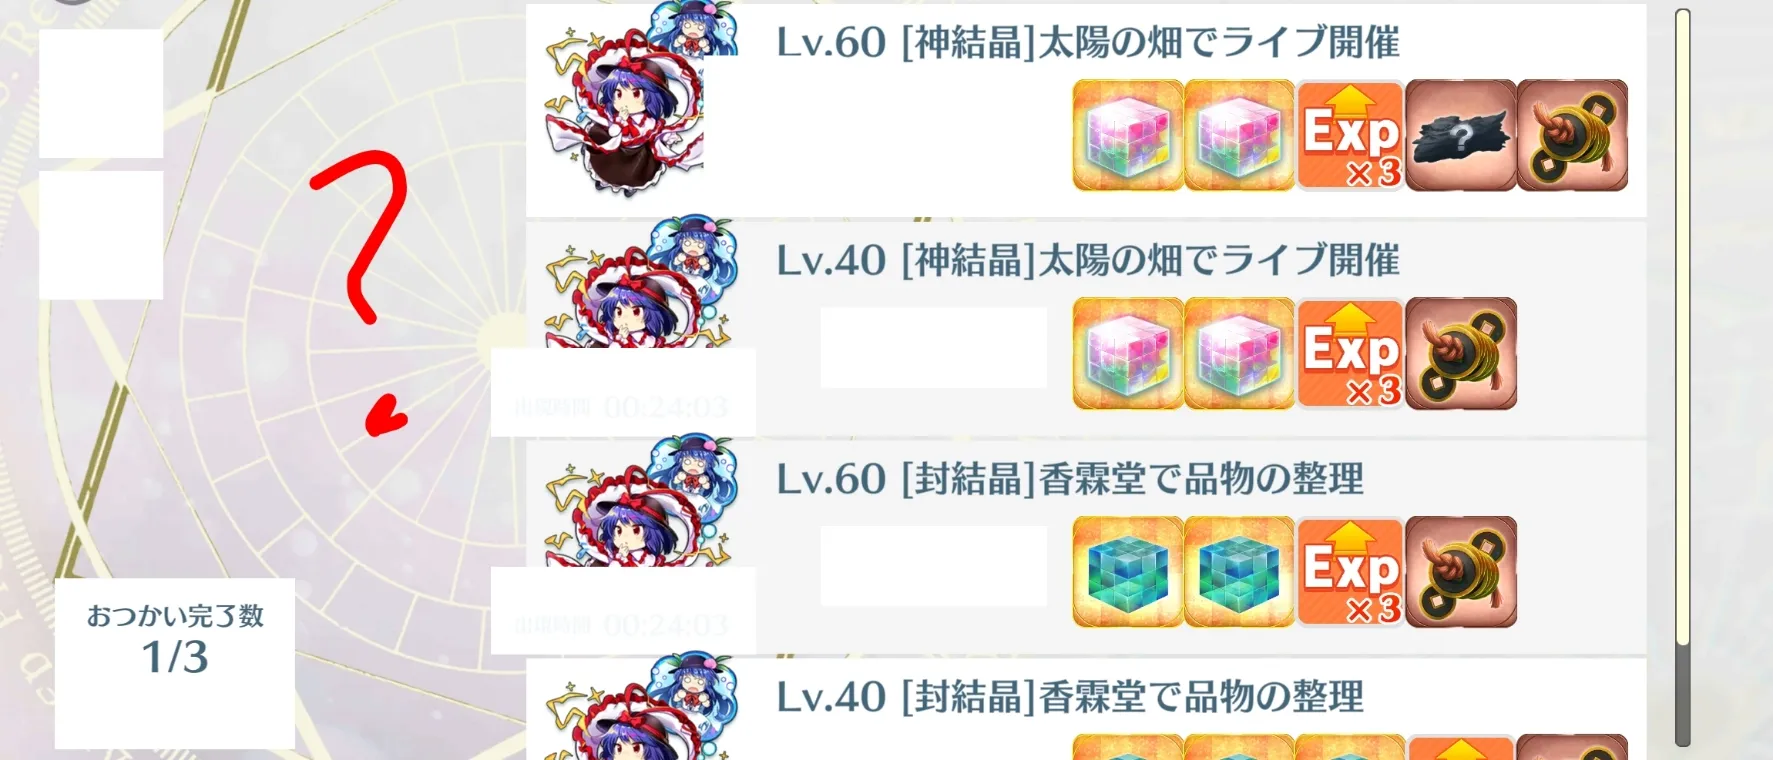Tap the coin string icon in Lv.60 神結晶 row
The height and width of the screenshot is (760, 1773).
click(1573, 135)
